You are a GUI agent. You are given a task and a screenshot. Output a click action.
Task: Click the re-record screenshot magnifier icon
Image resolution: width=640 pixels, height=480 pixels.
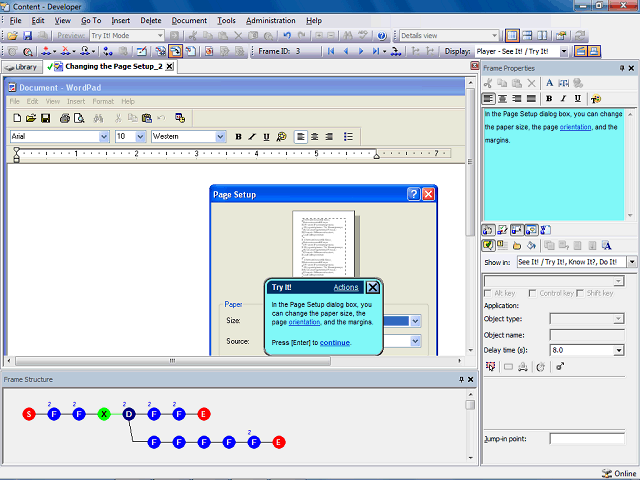(28, 51)
